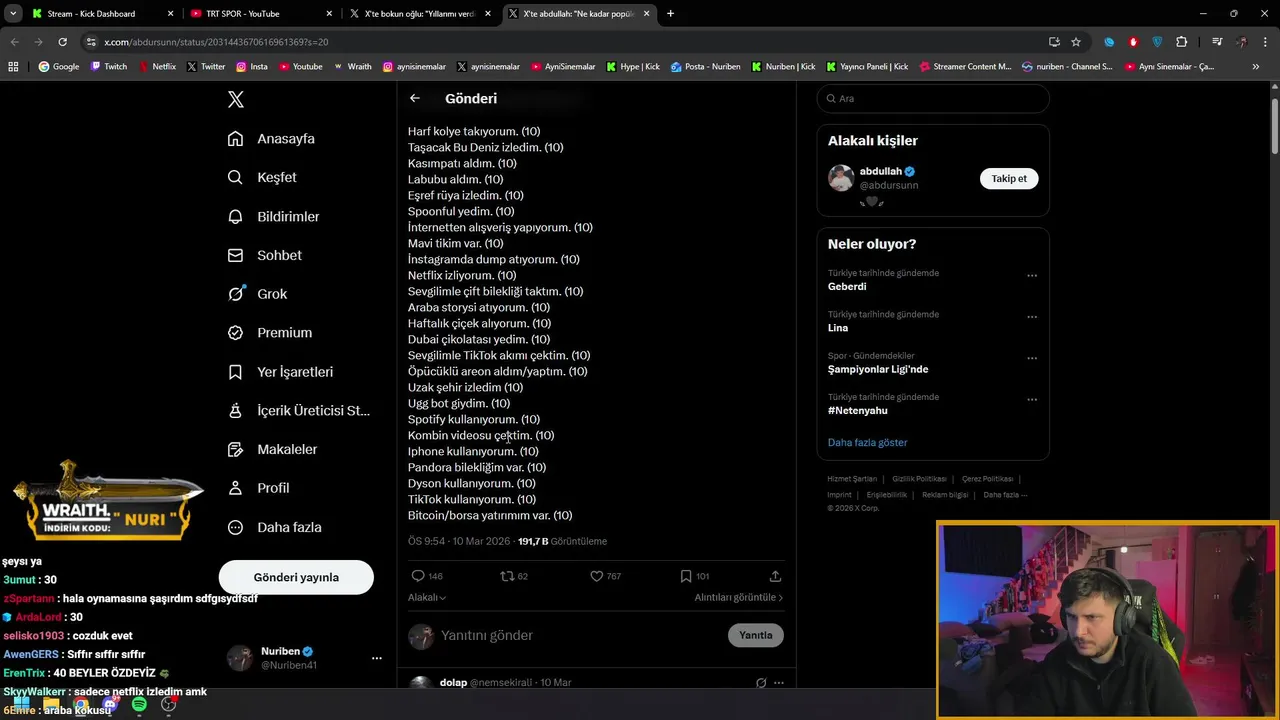Open Profil person icon
1280x720 pixels.
tap(235, 488)
